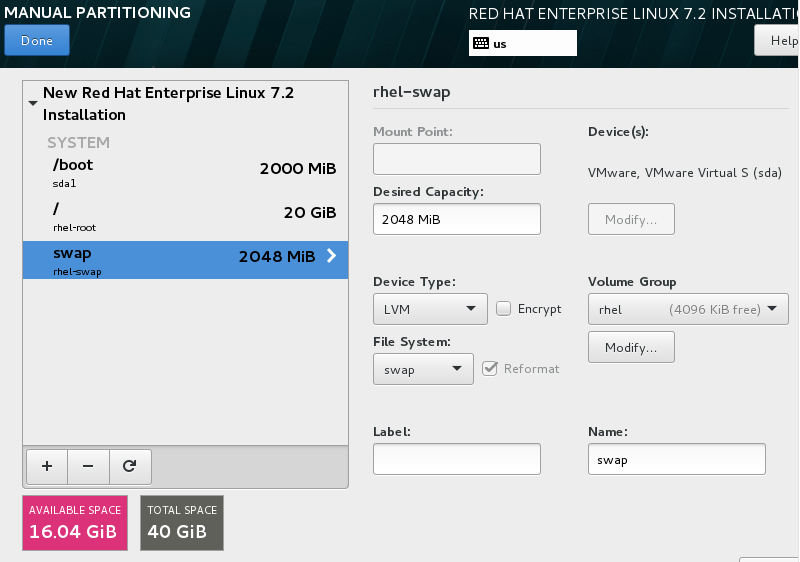Screen dimensions: 800x562
Task: Click the Desired Capacity field
Action: 457,219
